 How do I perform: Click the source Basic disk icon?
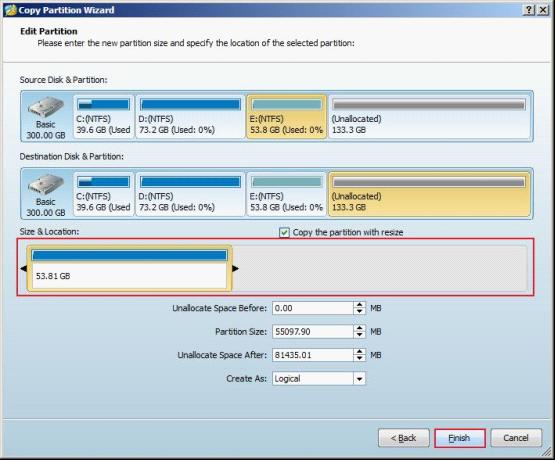click(x=46, y=107)
